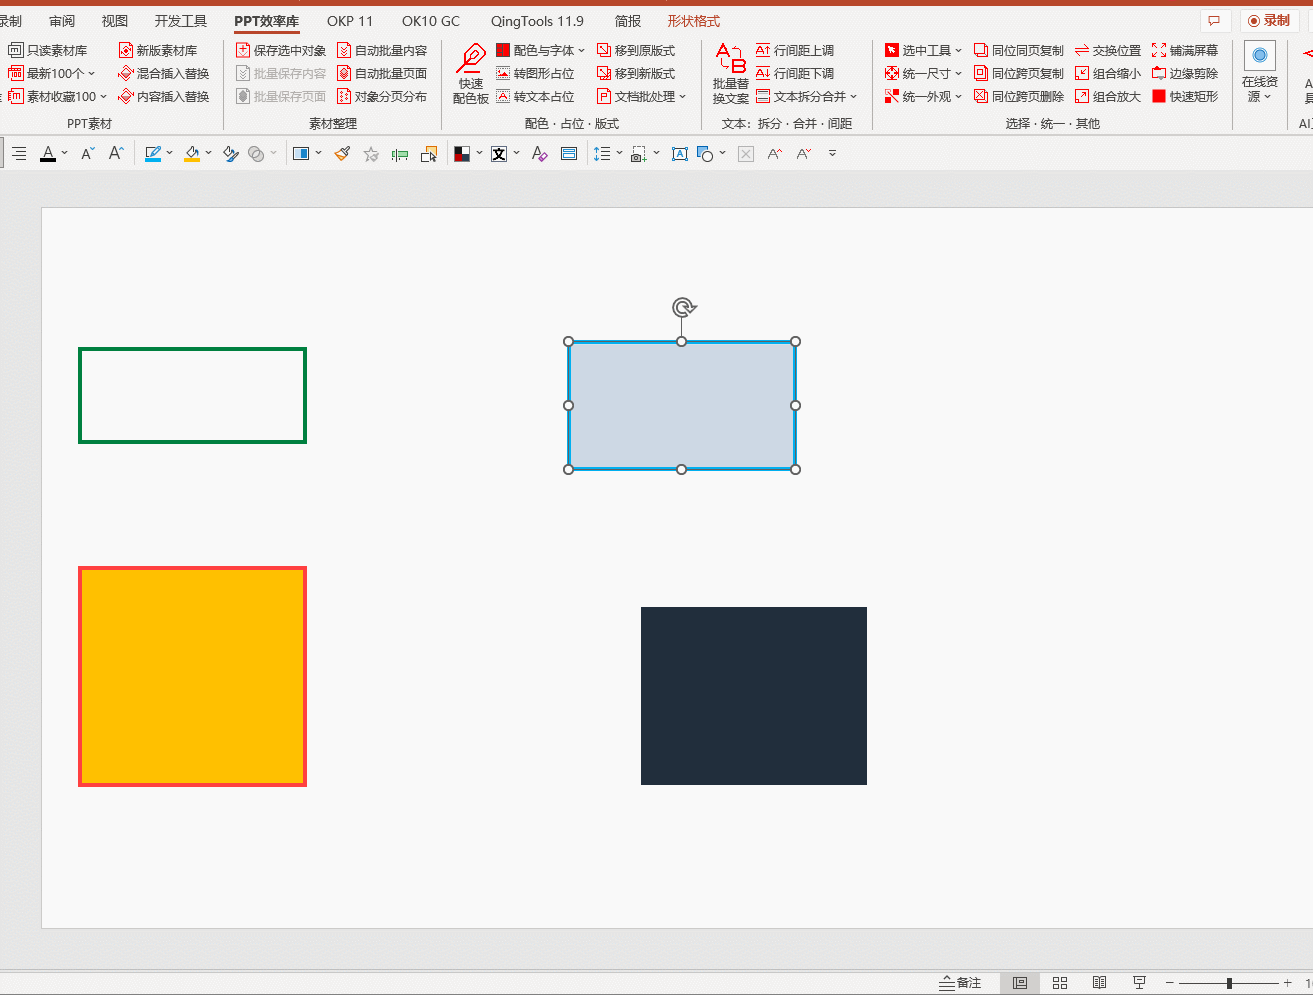The width and height of the screenshot is (1313, 995).
Task: Click the font color A swatch
Action: click(47, 153)
